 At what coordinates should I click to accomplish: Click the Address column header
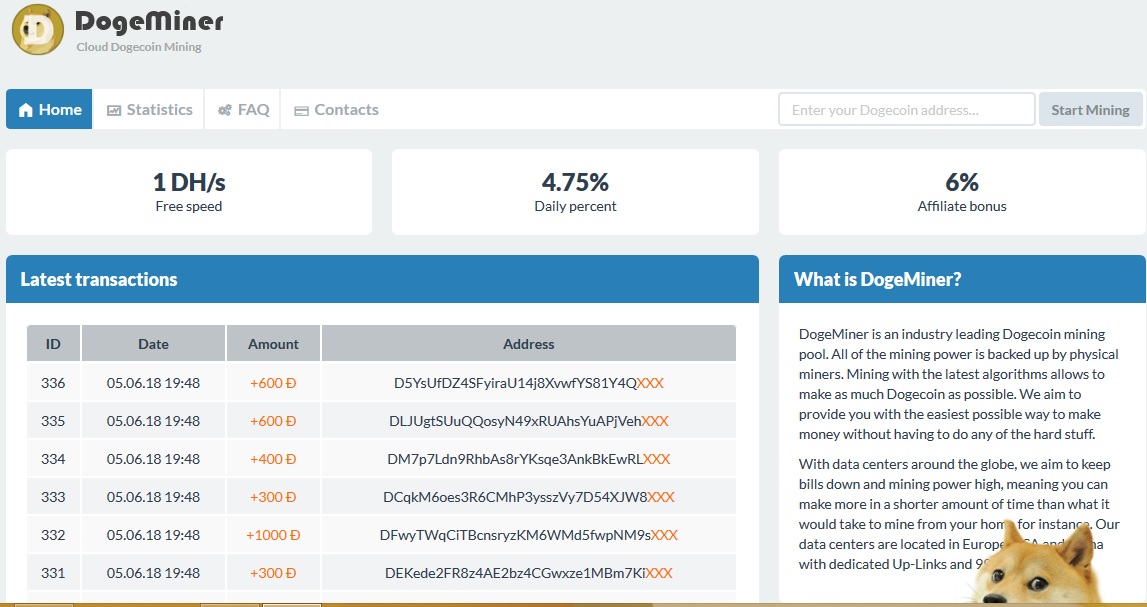click(x=528, y=344)
